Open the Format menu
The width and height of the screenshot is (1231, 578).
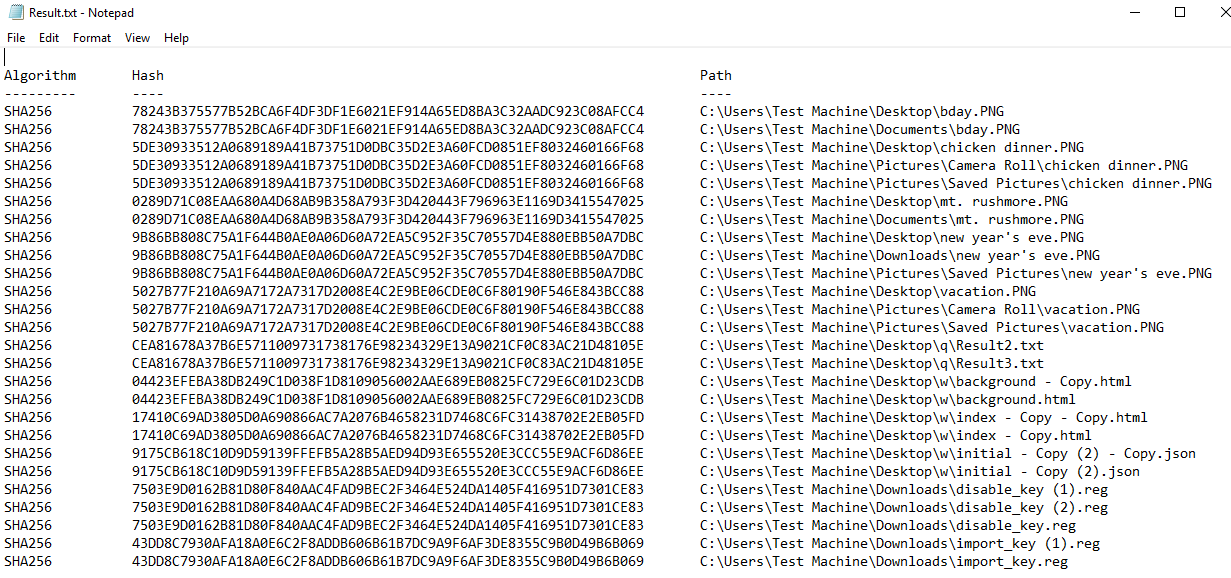point(92,38)
